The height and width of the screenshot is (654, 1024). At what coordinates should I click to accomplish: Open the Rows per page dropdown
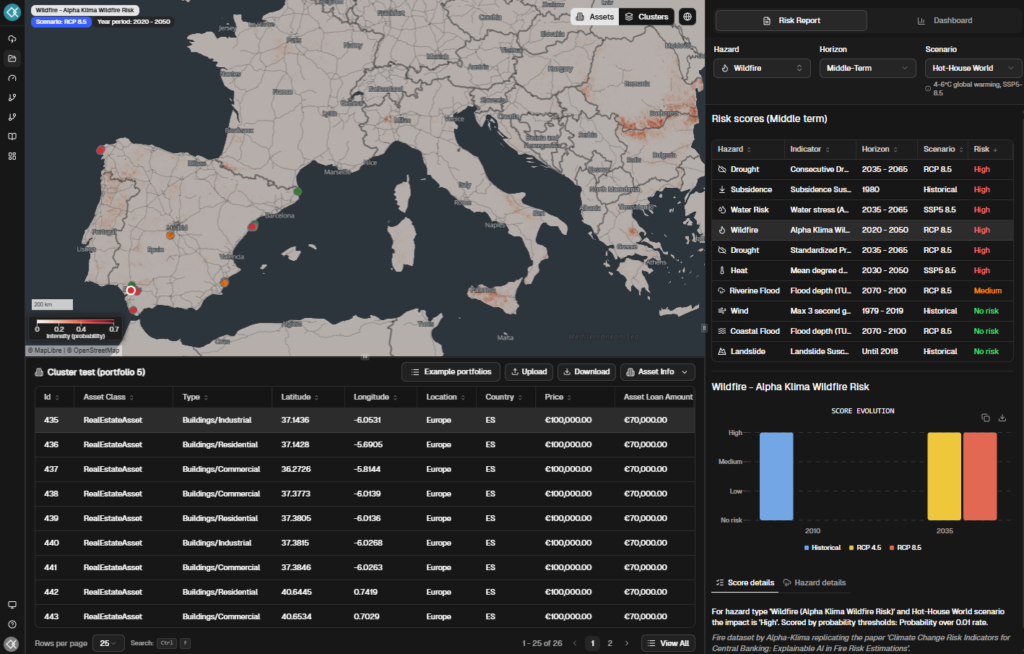click(107, 643)
